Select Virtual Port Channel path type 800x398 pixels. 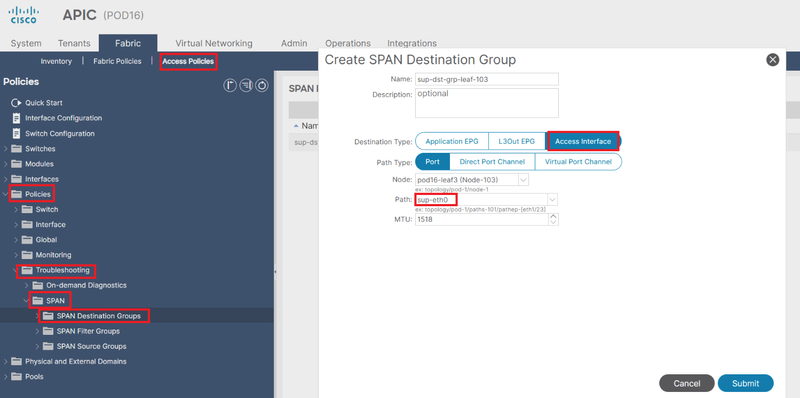pyautogui.click(x=578, y=162)
